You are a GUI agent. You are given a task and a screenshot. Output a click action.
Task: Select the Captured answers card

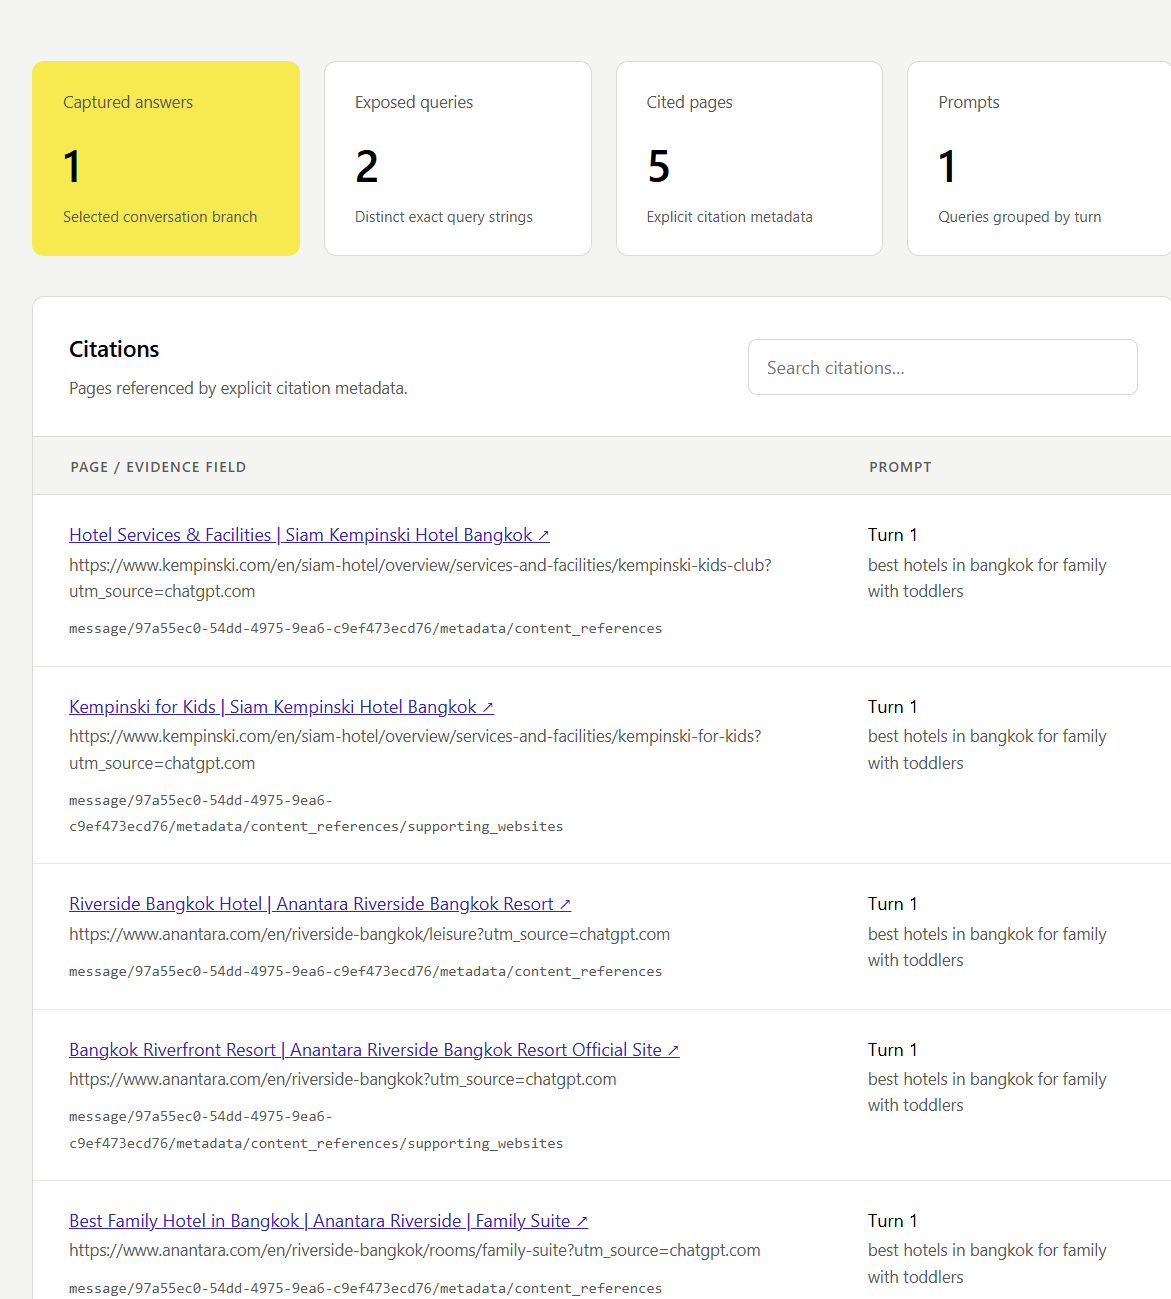click(x=166, y=158)
